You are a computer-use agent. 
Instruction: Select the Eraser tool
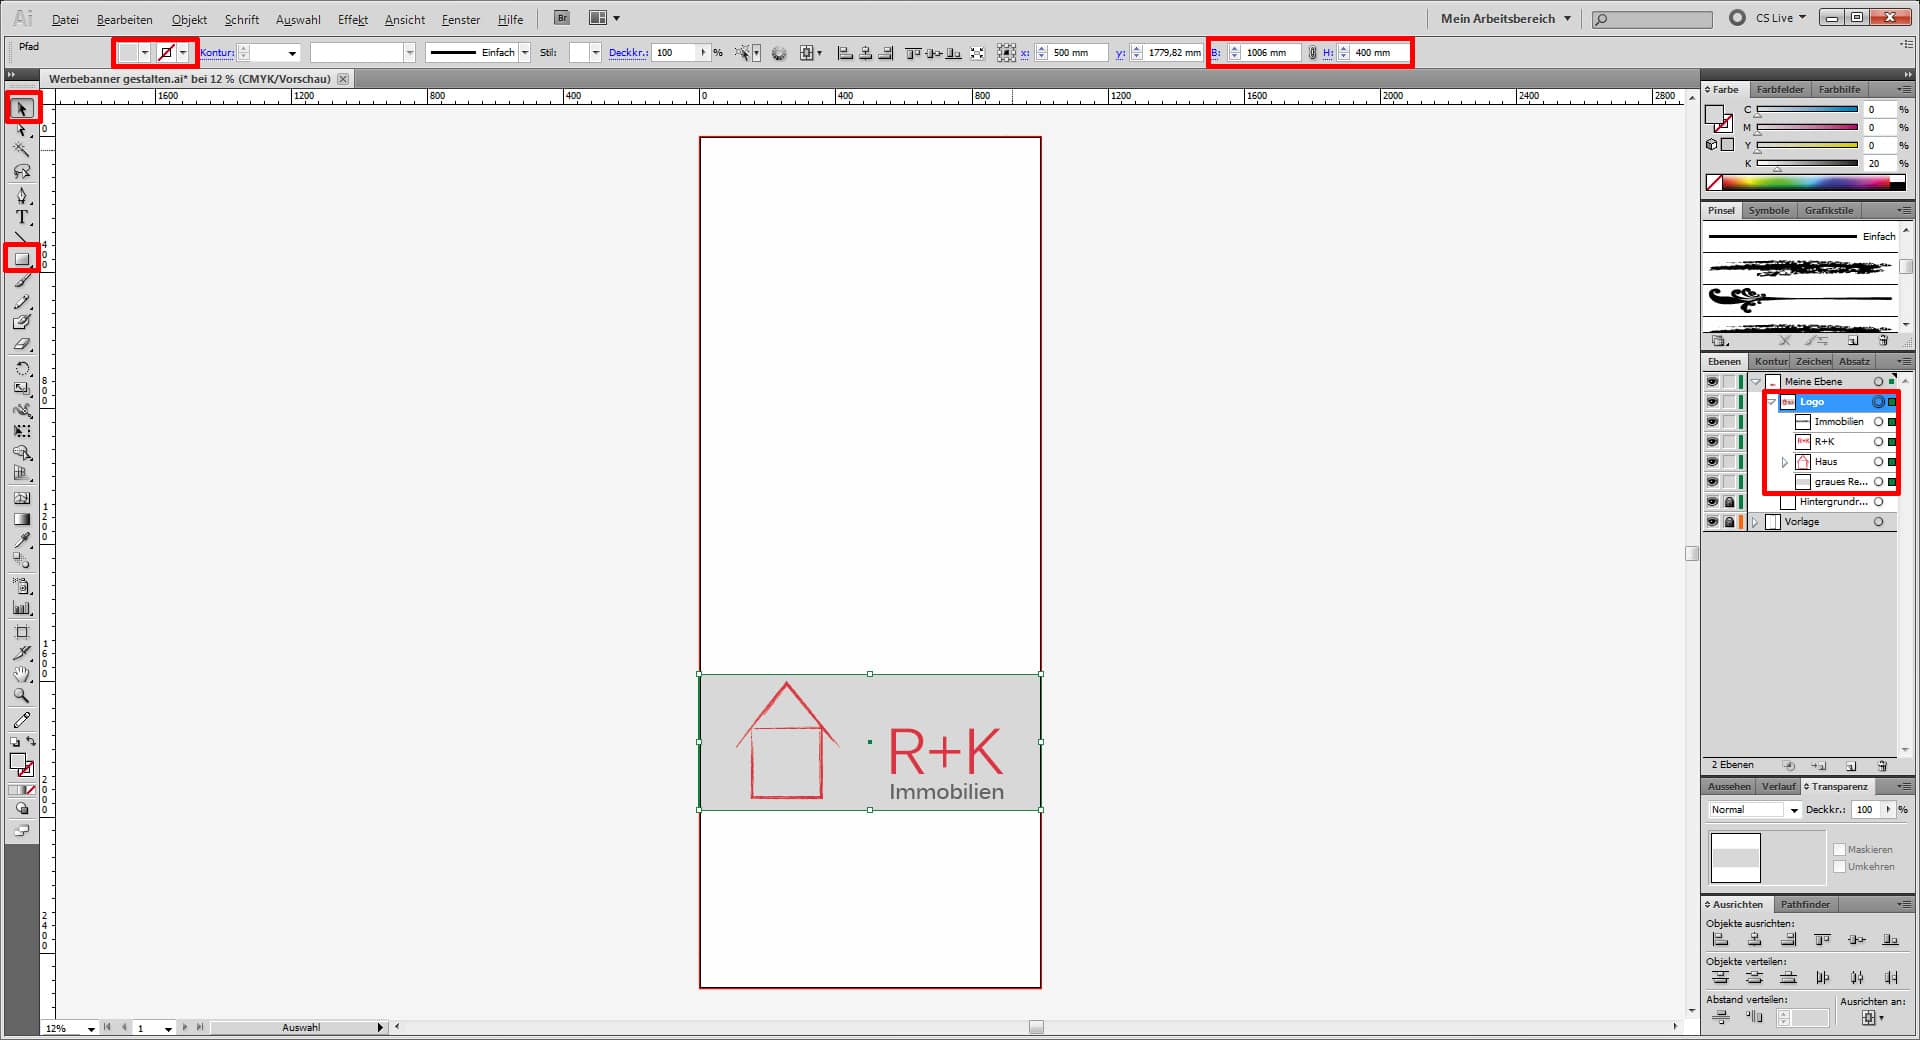coord(22,344)
